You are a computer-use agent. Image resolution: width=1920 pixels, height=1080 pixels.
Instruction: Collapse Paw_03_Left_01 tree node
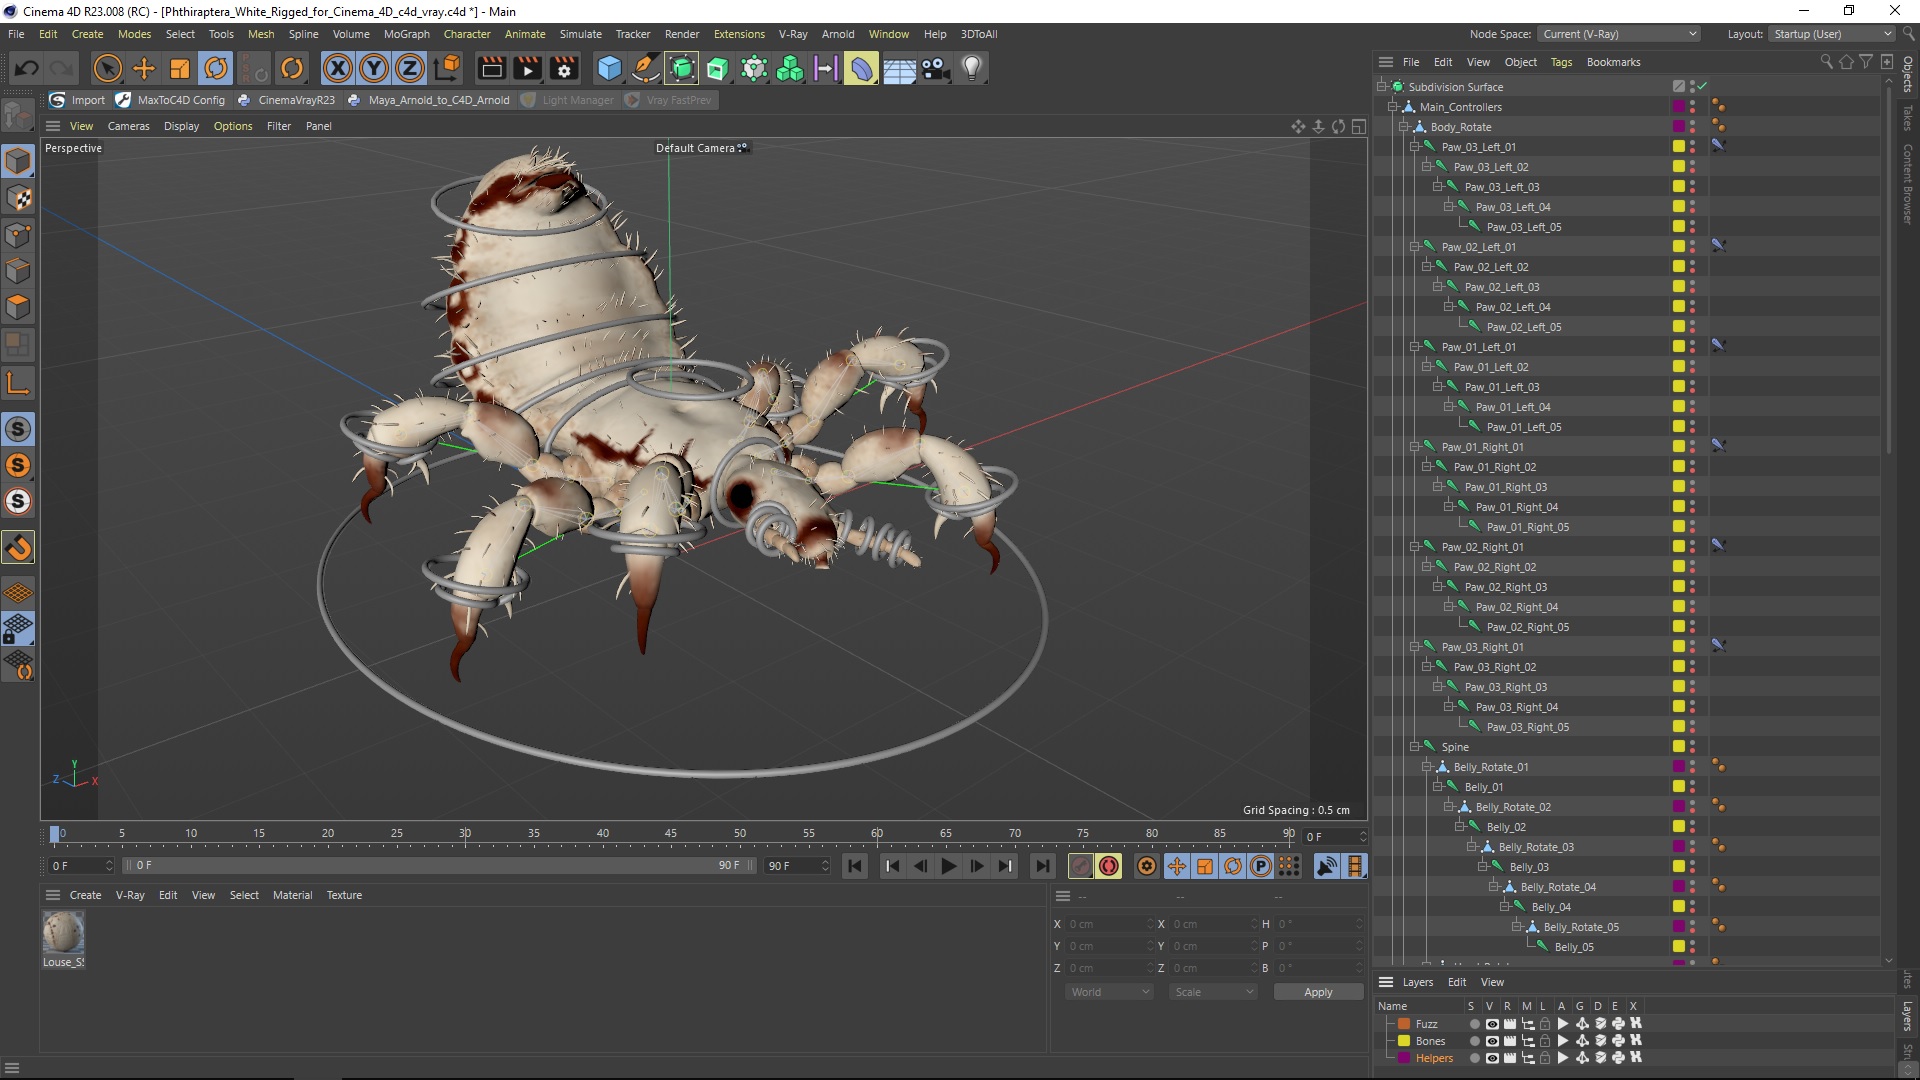click(1414, 147)
